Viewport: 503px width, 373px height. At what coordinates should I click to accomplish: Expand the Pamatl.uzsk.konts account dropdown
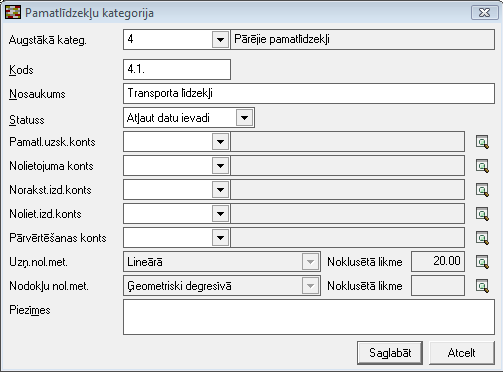[x=220, y=142]
